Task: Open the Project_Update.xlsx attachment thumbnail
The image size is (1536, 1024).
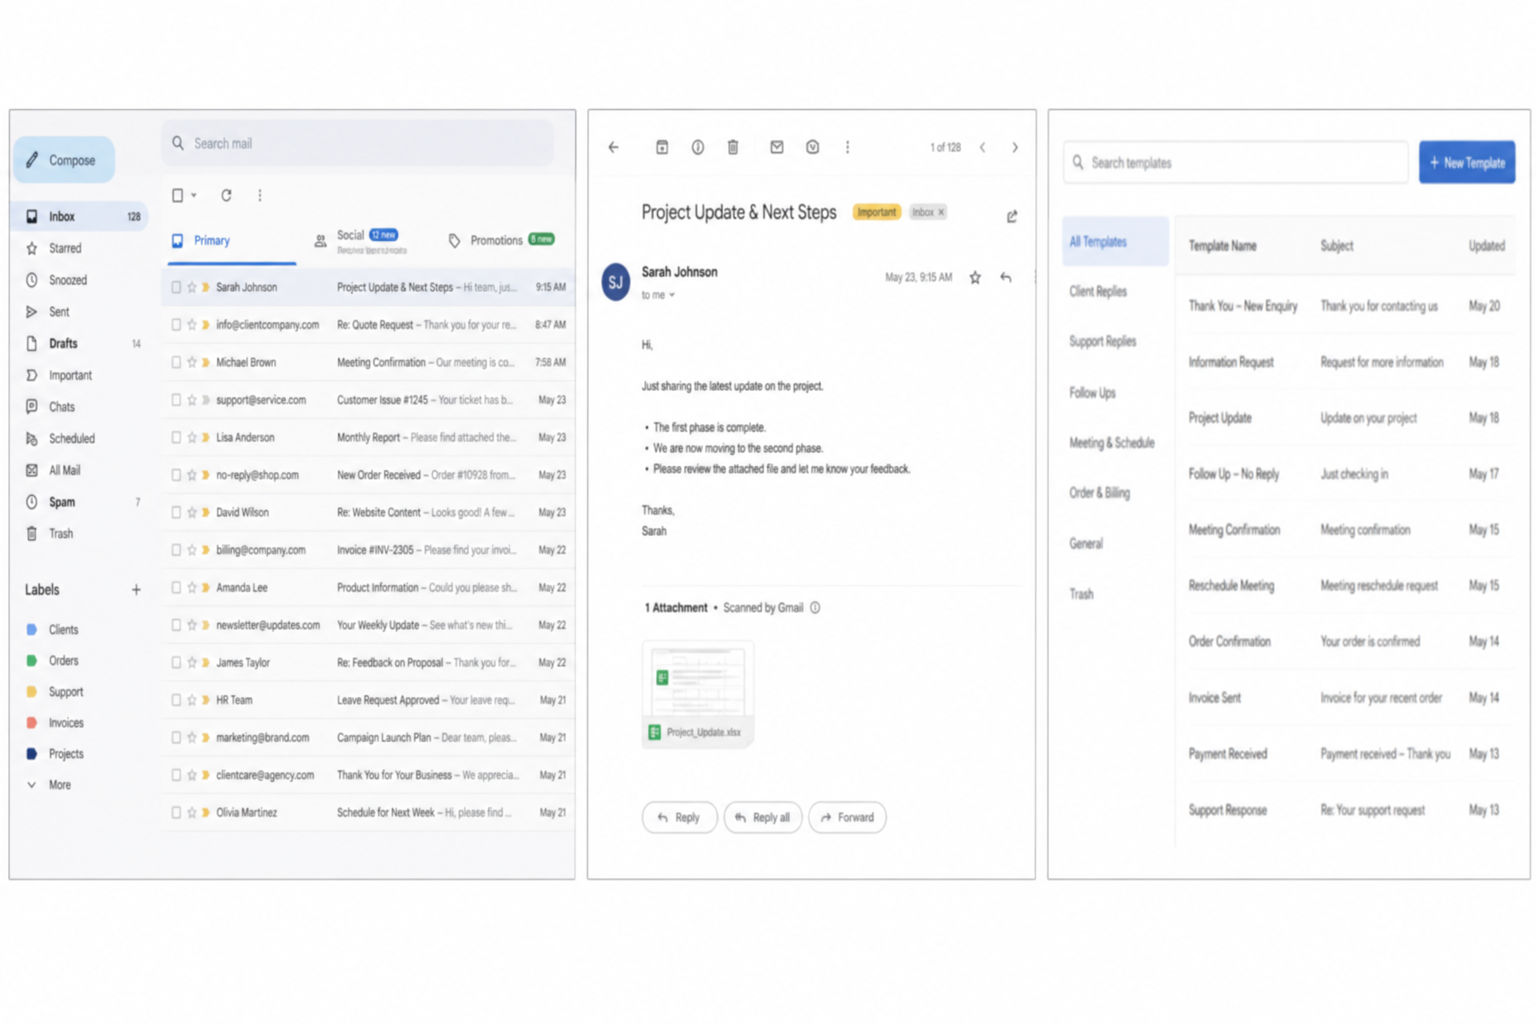Action: tap(698, 695)
